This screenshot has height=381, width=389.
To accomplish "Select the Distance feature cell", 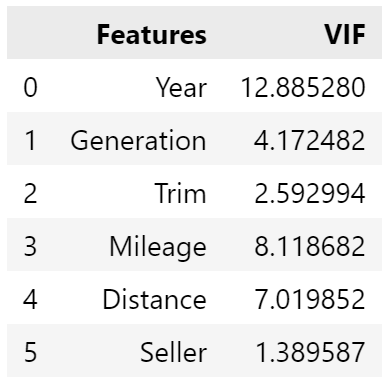I will [x=154, y=299].
